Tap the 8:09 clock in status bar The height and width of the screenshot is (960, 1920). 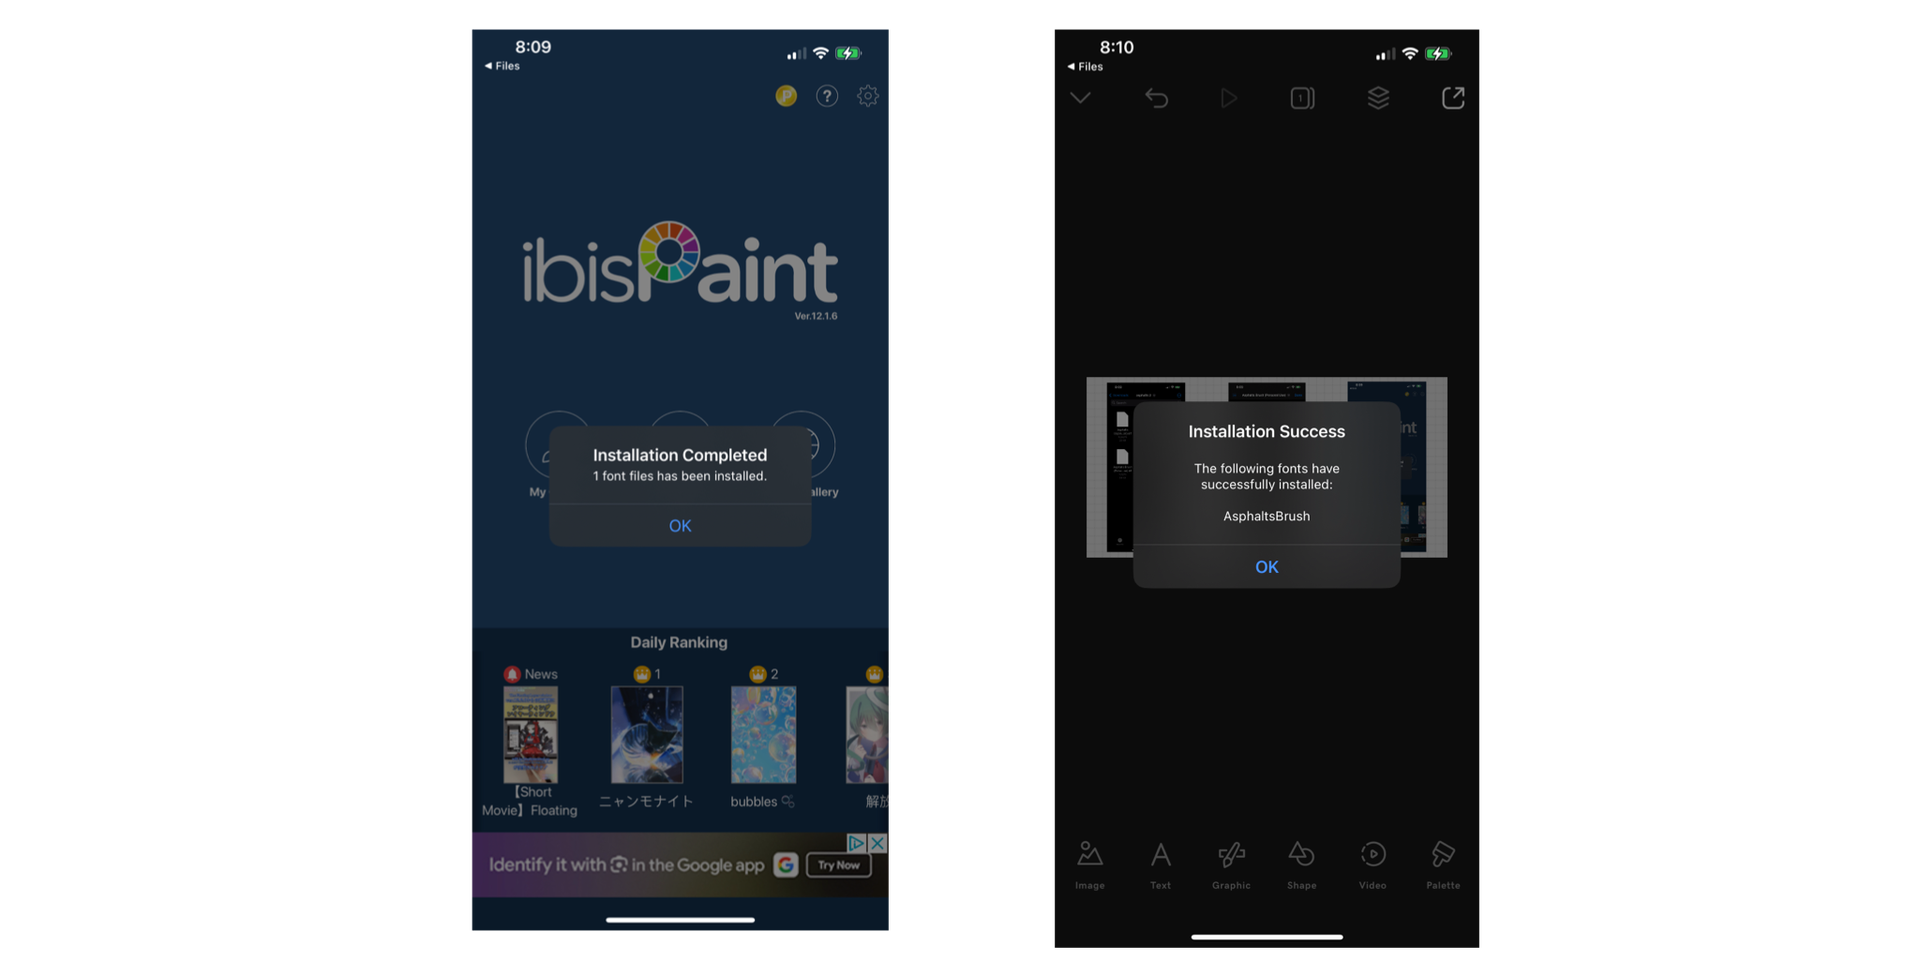533,47
